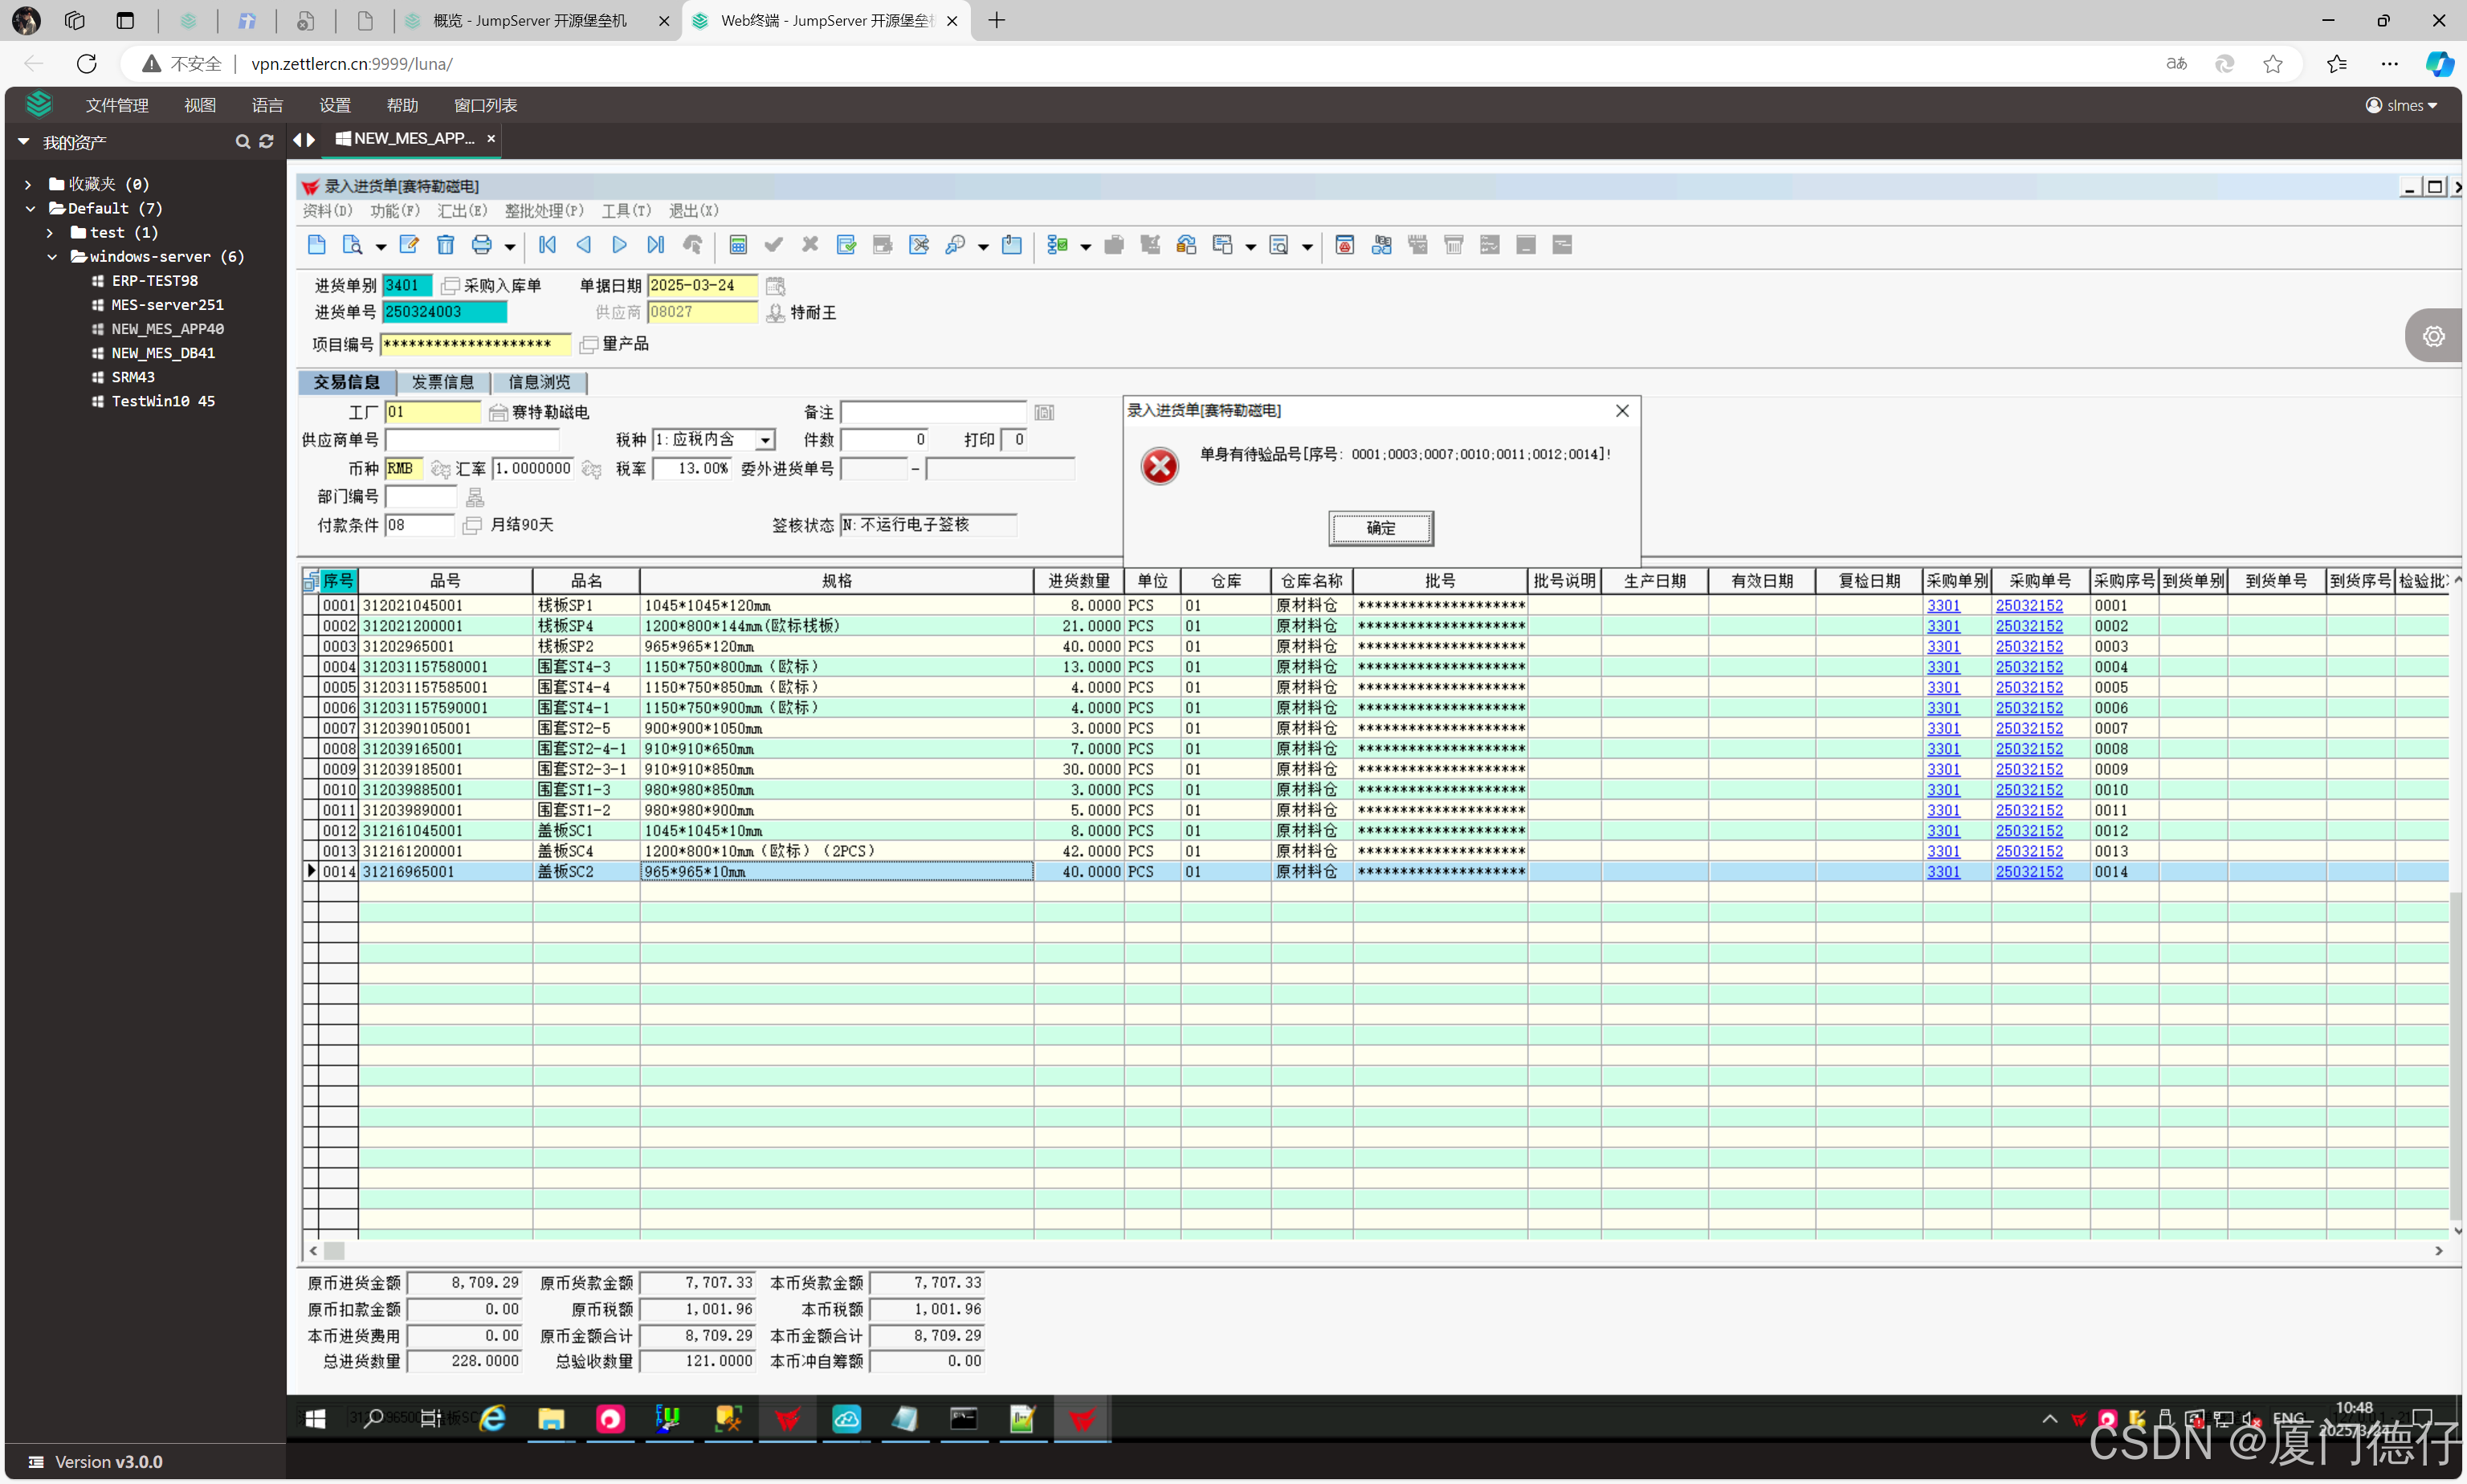Open the 文件管理 menu
The width and height of the screenshot is (2467, 1484).
coord(117,105)
